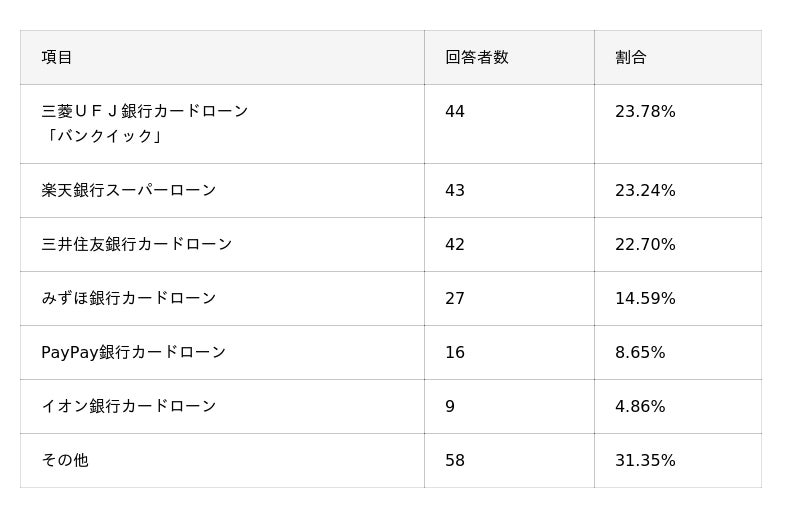This screenshot has width=800, height=518.
Task: Click the 項目 column header
Action: (x=57, y=57)
